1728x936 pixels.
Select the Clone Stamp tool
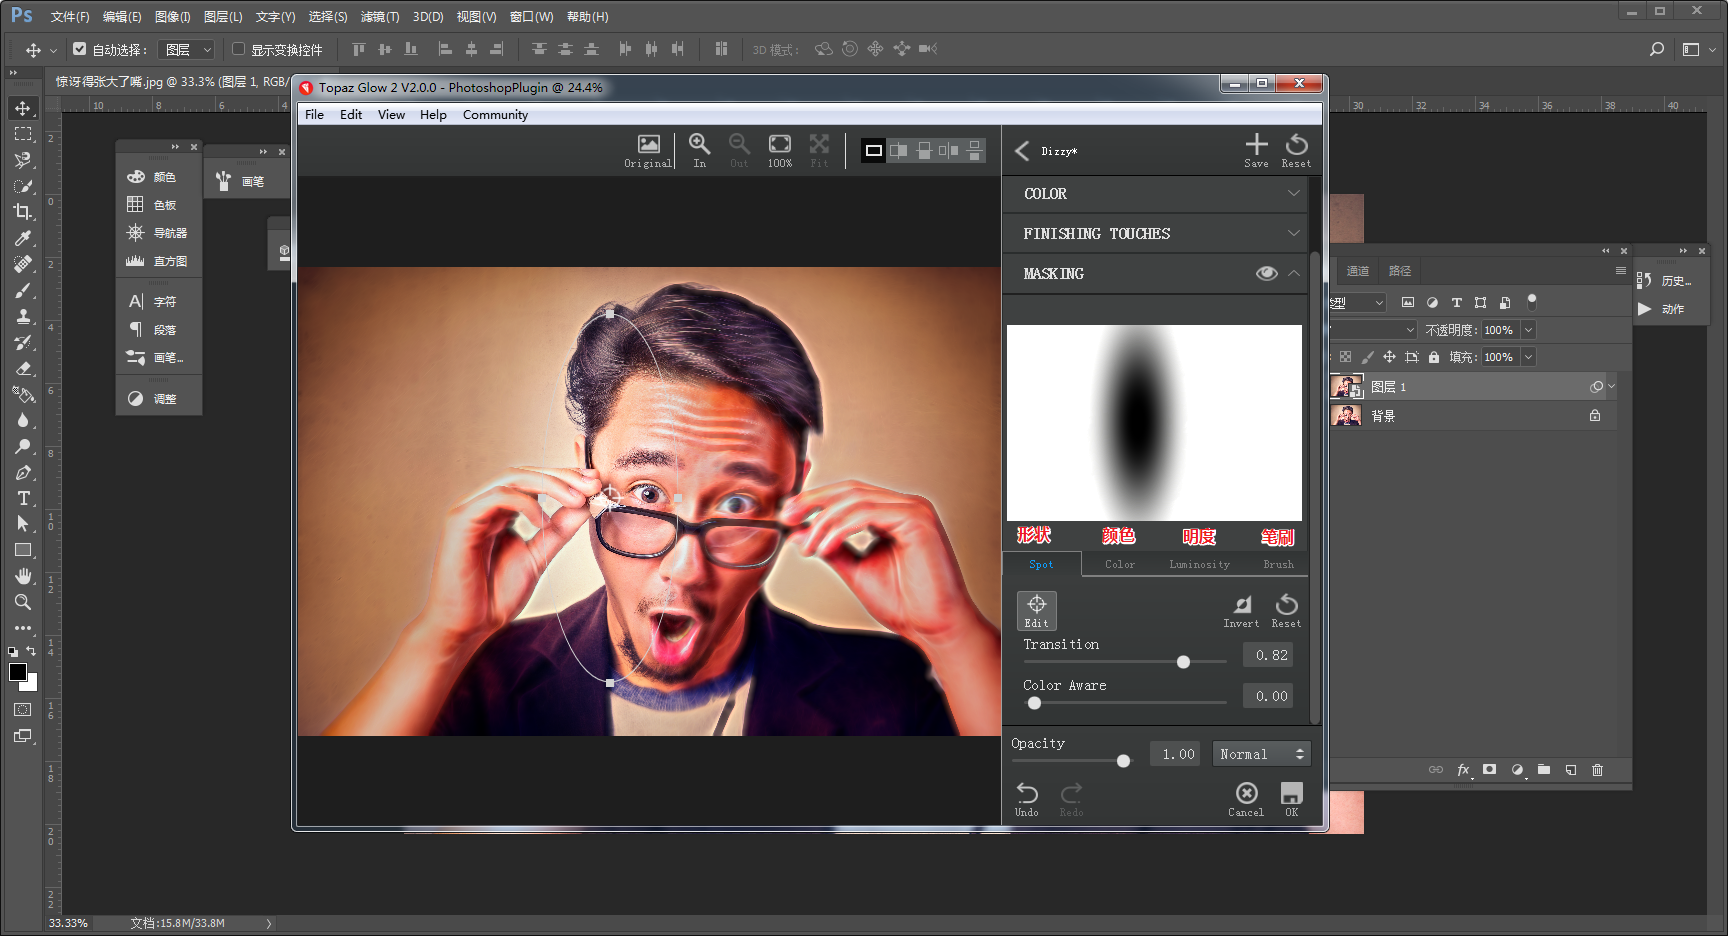click(x=23, y=316)
